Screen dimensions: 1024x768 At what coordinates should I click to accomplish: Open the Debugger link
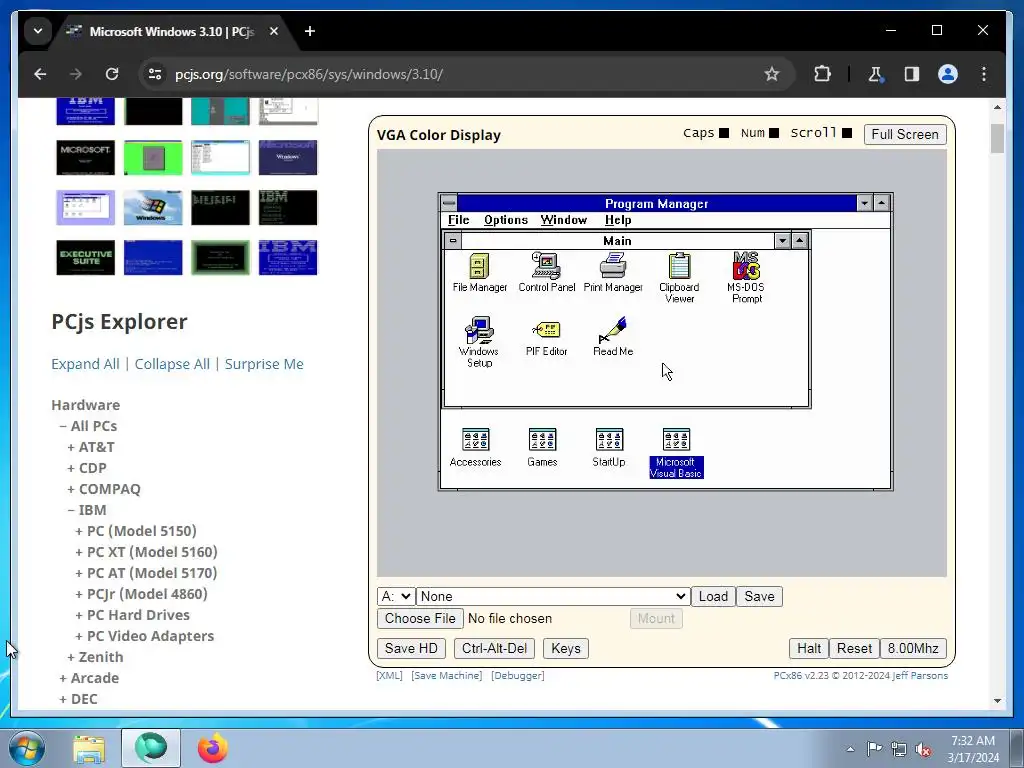[x=517, y=675]
